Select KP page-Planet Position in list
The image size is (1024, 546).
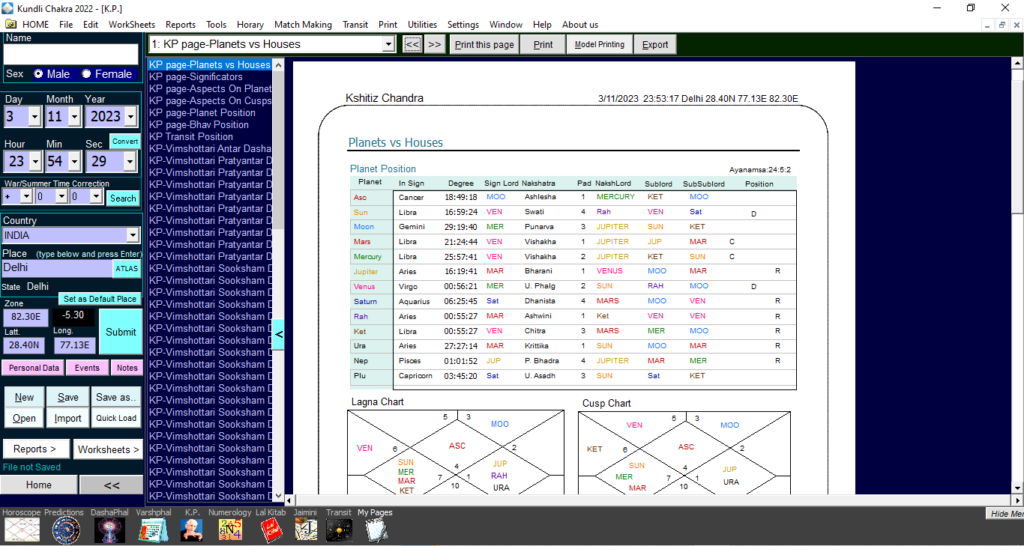tap(202, 112)
